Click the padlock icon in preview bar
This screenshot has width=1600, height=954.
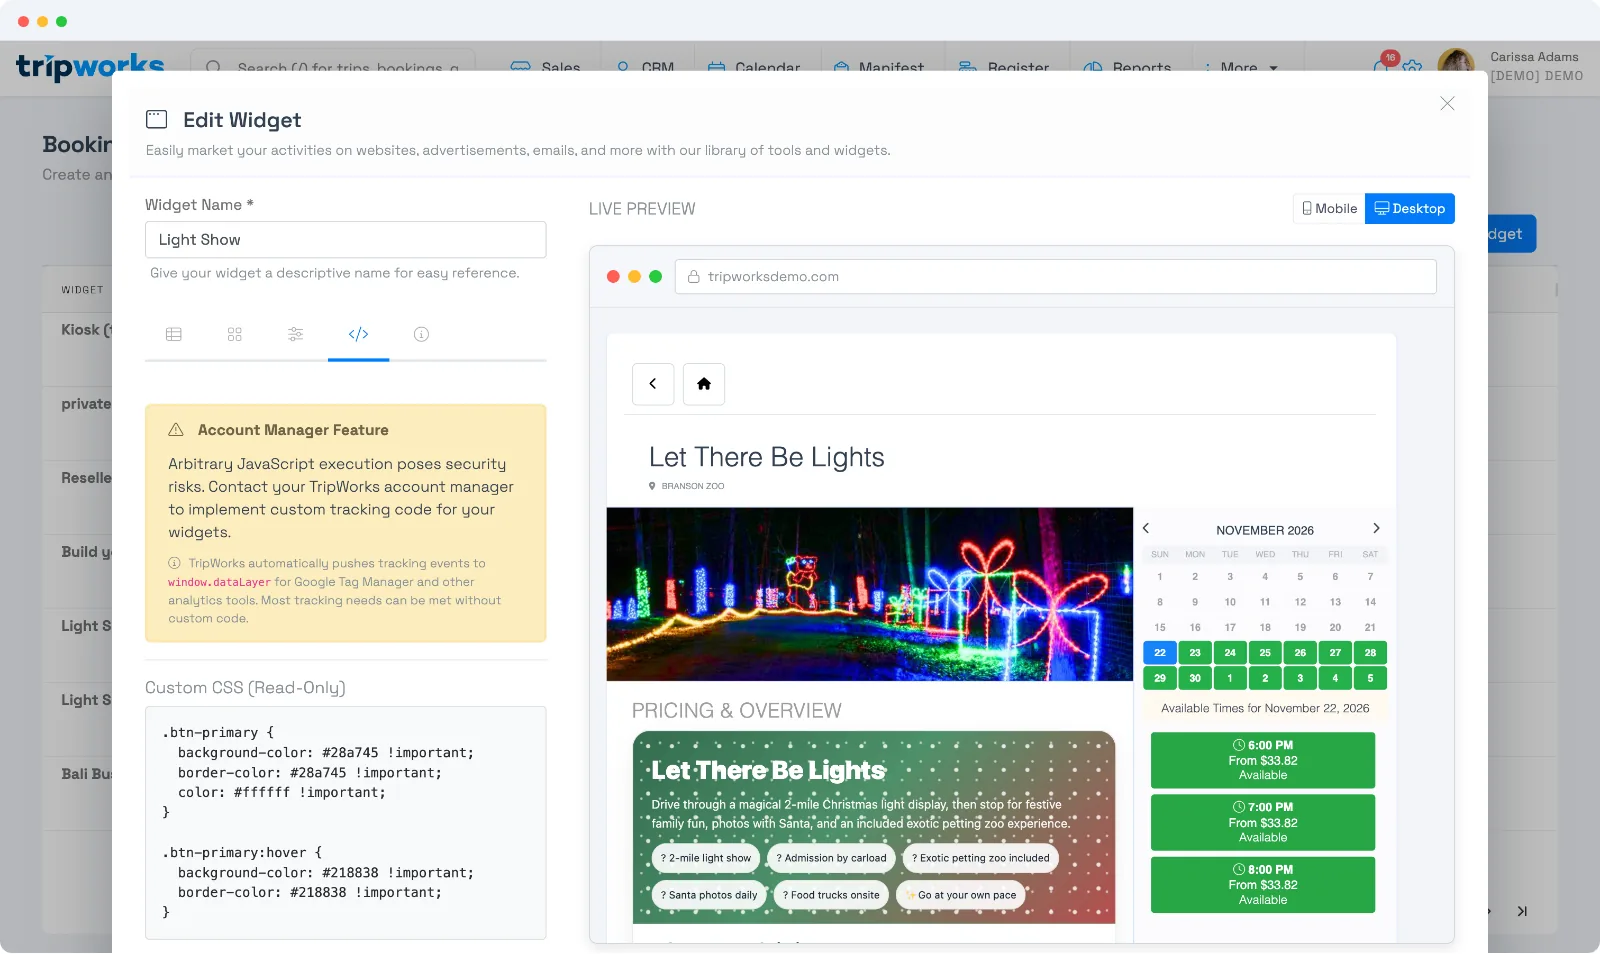point(694,277)
